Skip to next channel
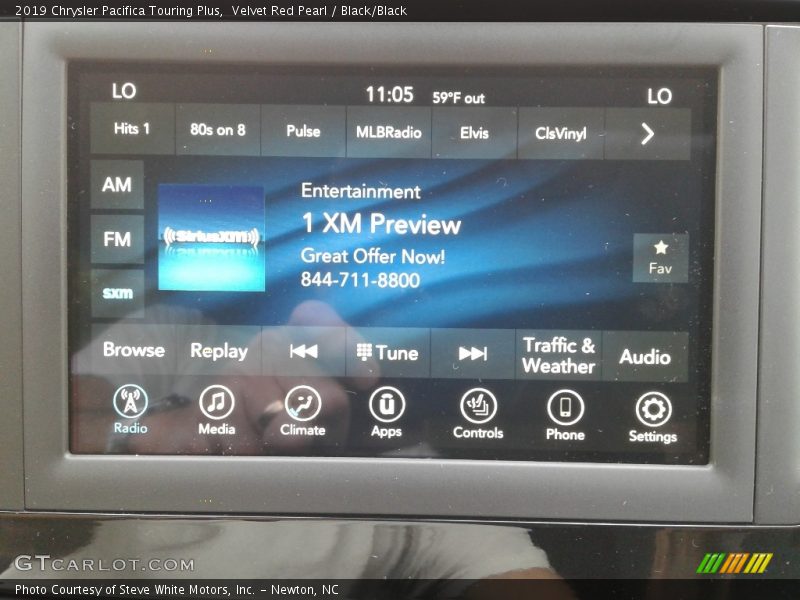The width and height of the screenshot is (800, 600). coord(473,354)
